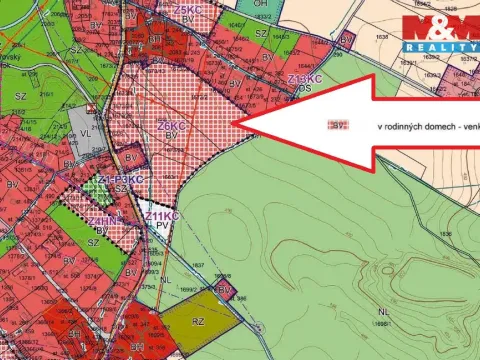480x360 pixels.
Task: Click the BV legend swatch inside arrow
Action: pyautogui.click(x=338, y=126)
